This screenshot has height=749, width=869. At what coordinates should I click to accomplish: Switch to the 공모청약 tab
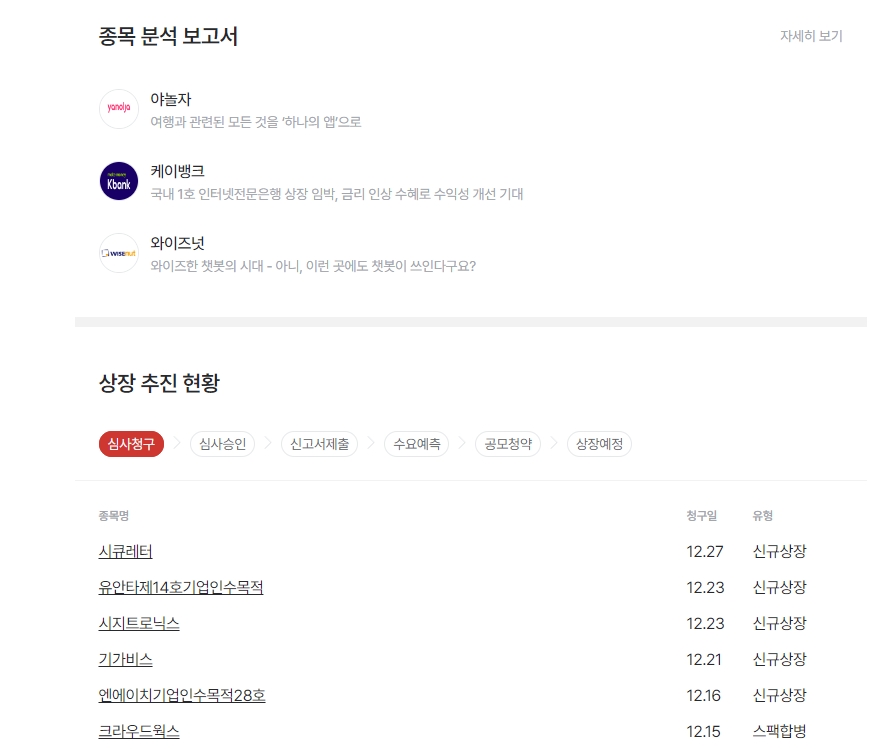coord(508,444)
